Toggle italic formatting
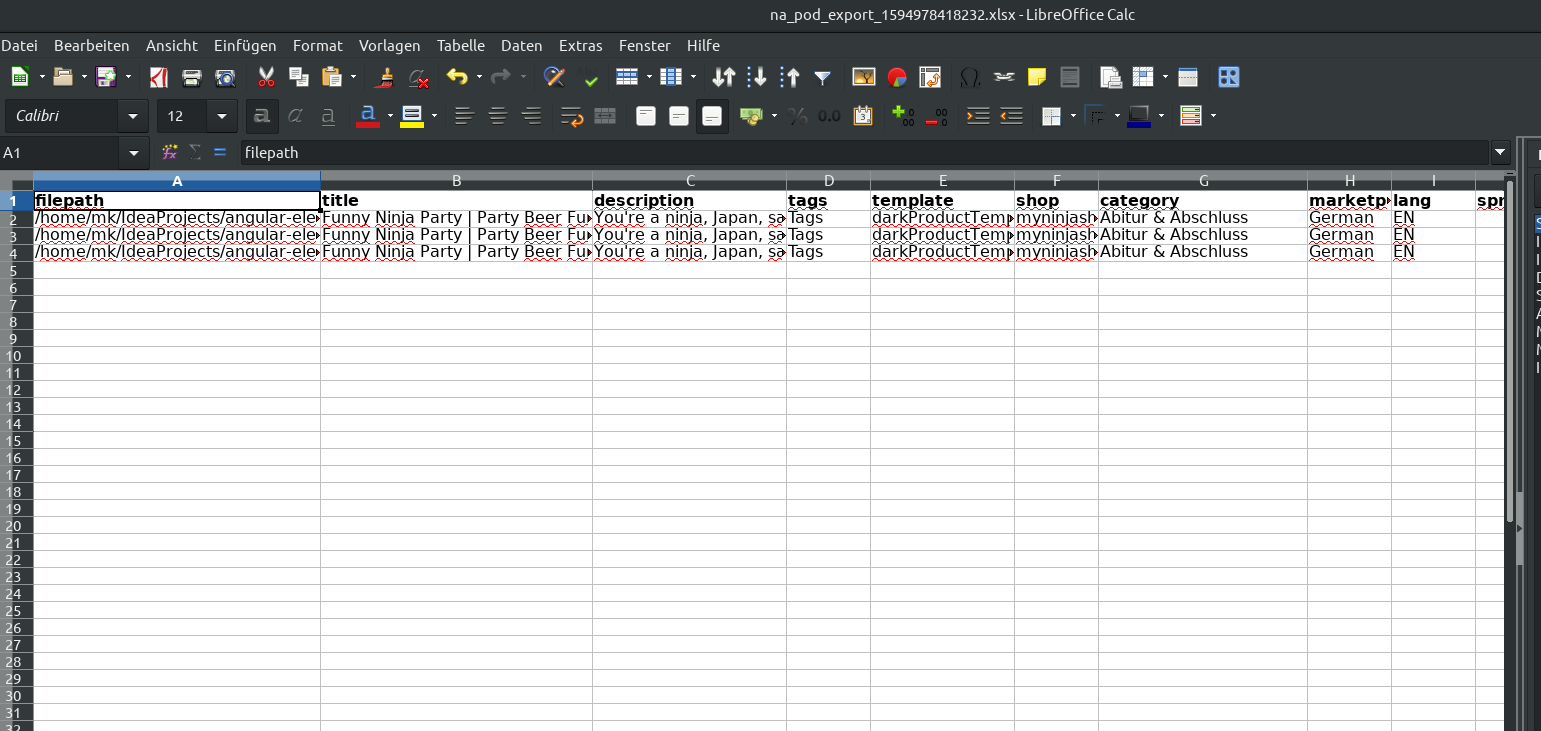Image resolution: width=1541 pixels, height=731 pixels. coord(295,116)
